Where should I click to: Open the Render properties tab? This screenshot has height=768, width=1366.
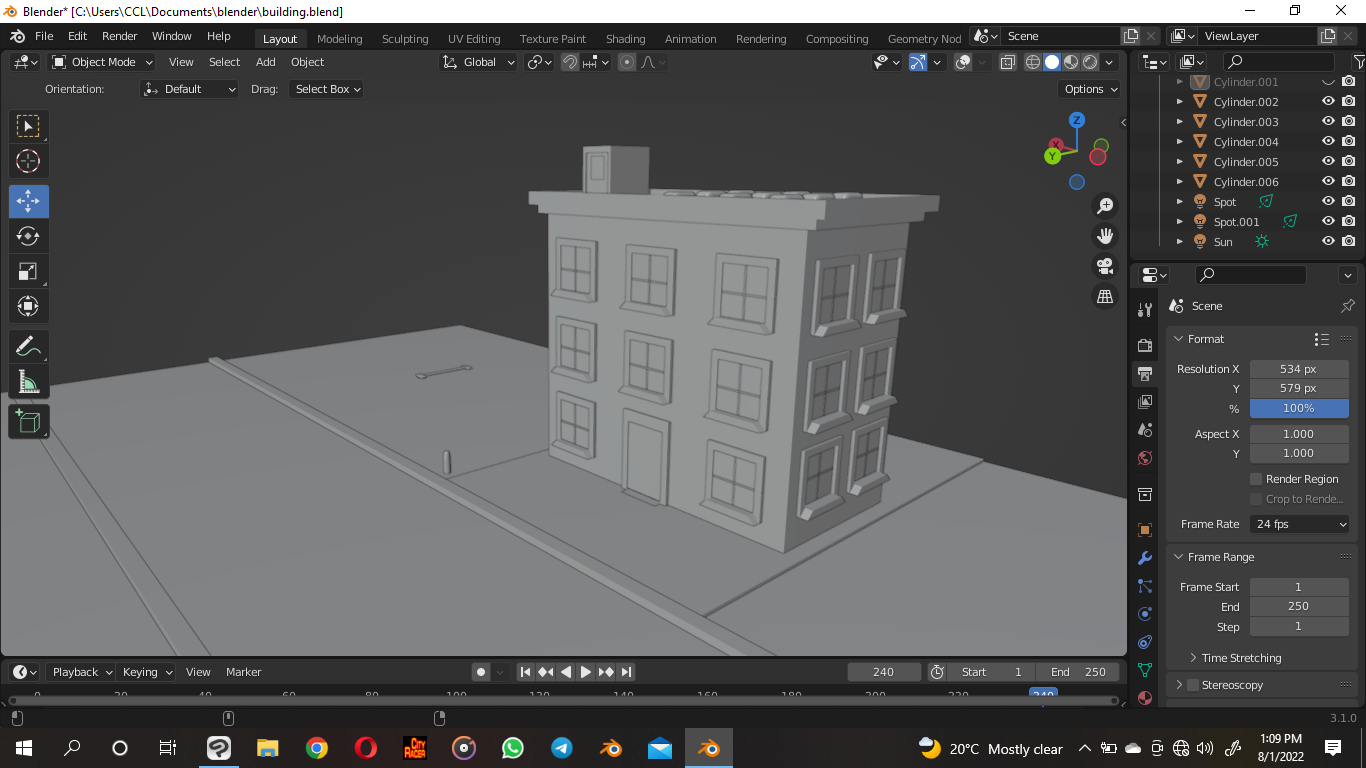(x=1145, y=345)
